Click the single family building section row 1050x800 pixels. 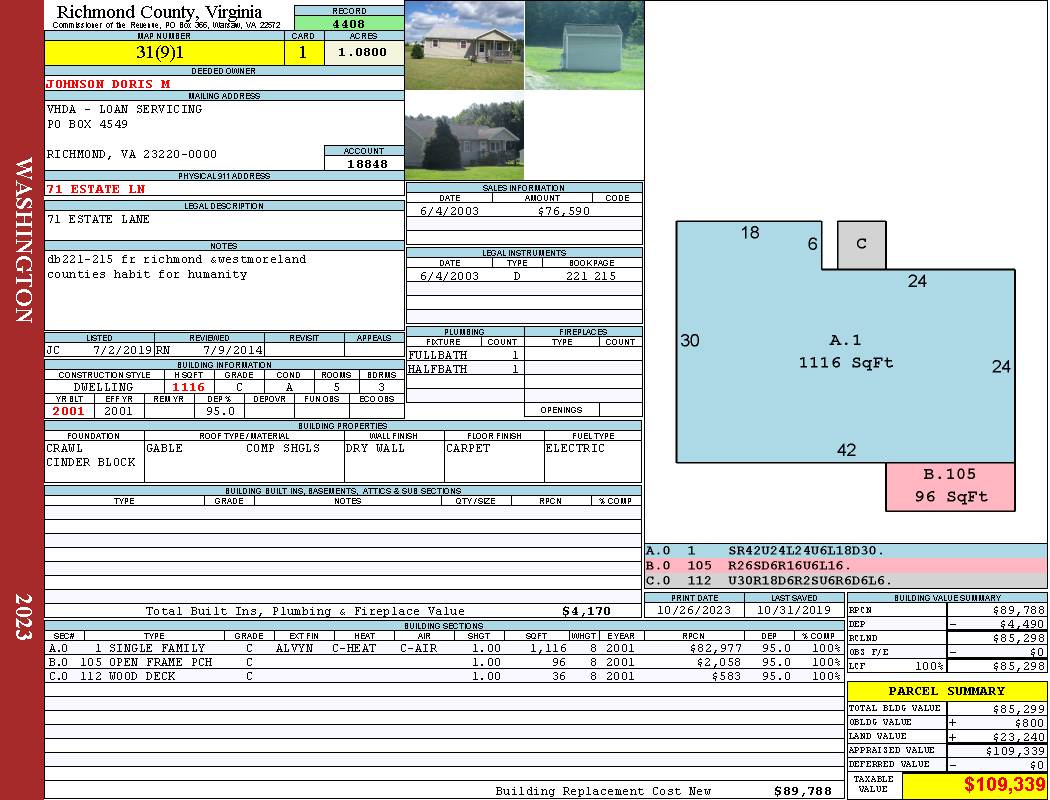443,648
